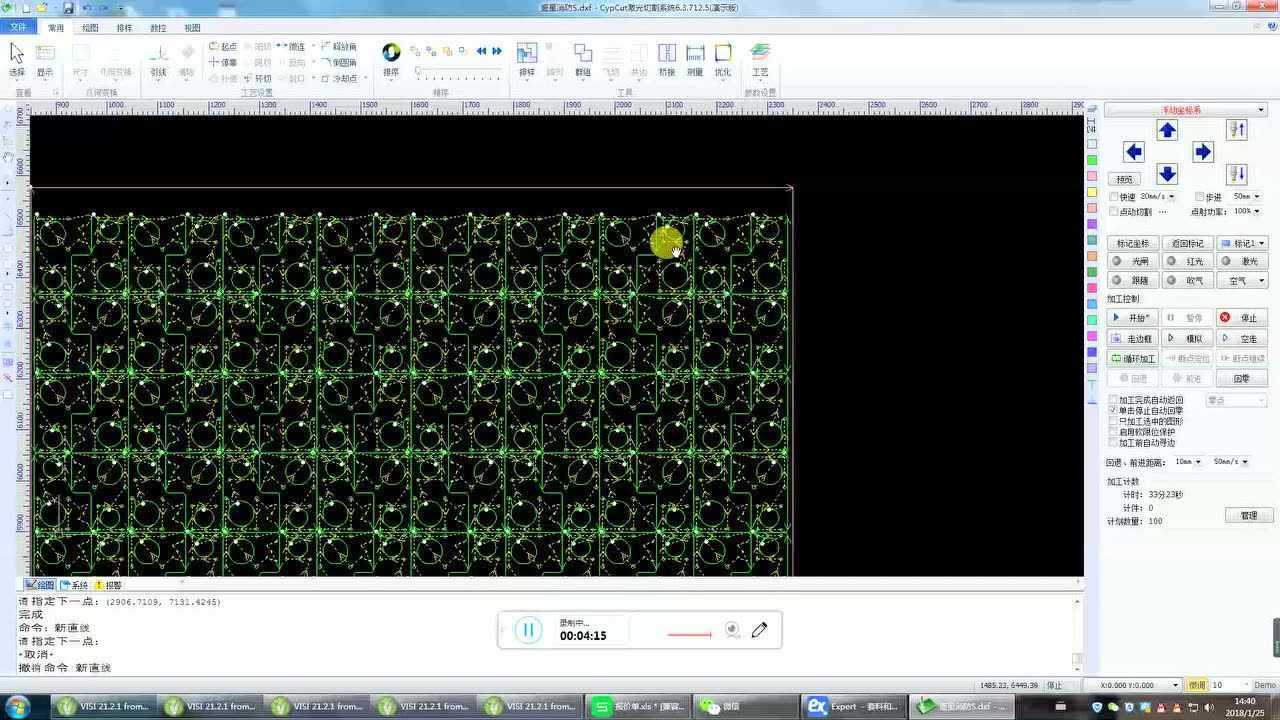Click the 选择 (Select) arrow tool
This screenshot has height=720, width=1280.
[16, 59]
